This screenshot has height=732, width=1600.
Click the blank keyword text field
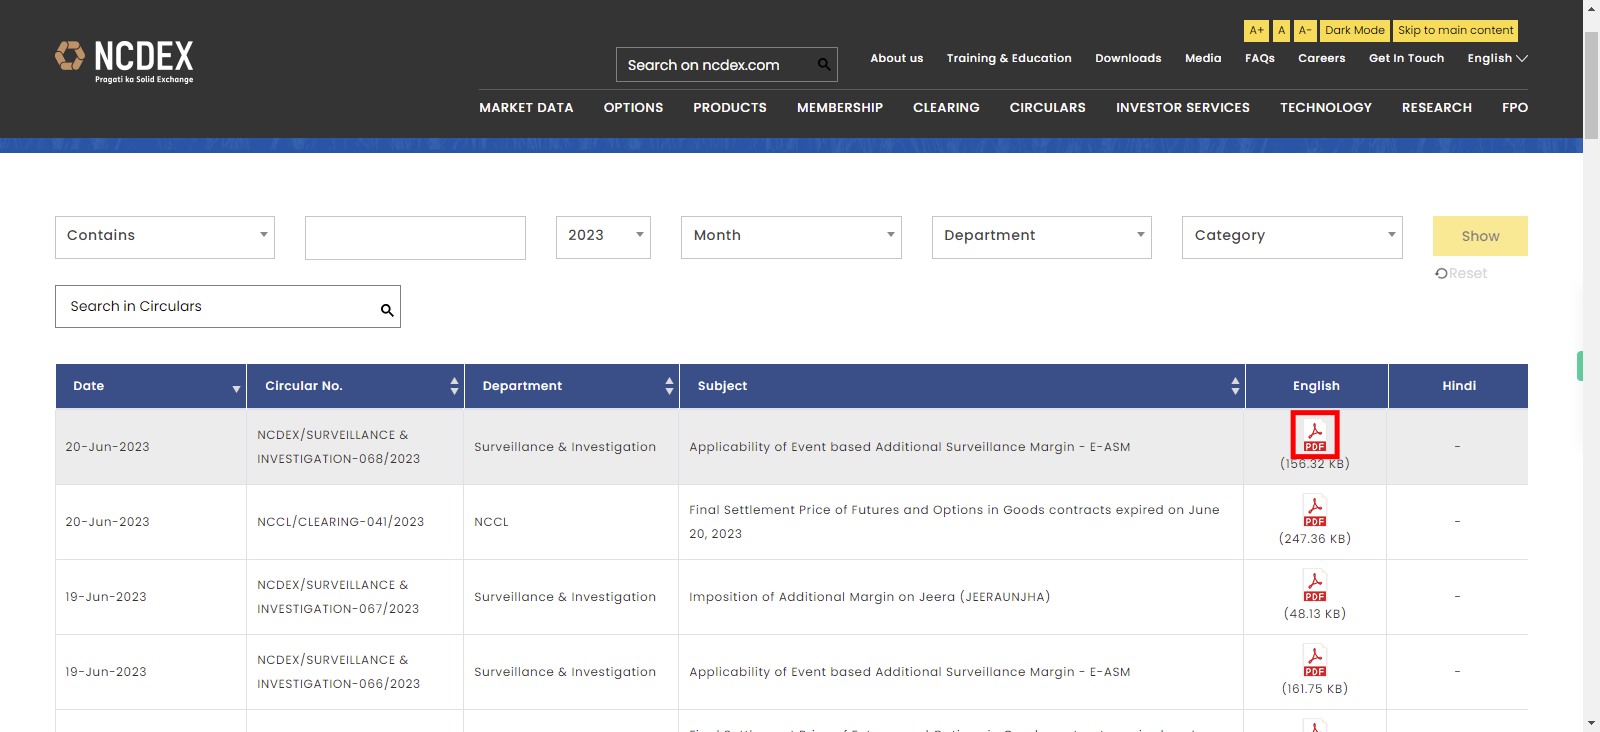(415, 238)
